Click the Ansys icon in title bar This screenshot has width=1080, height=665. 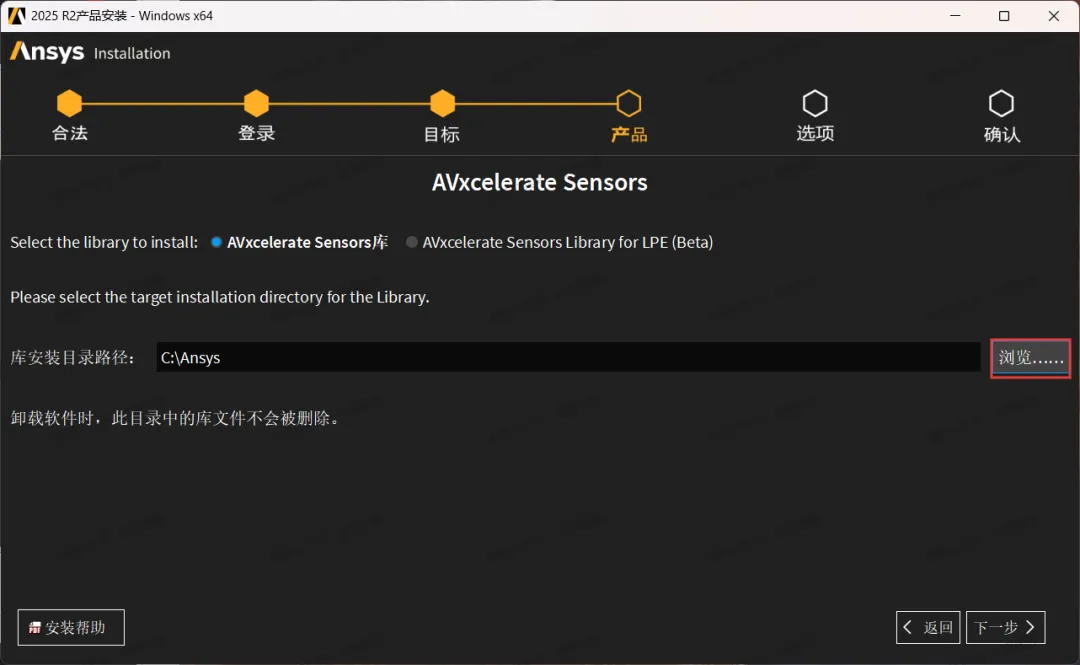click(x=17, y=15)
